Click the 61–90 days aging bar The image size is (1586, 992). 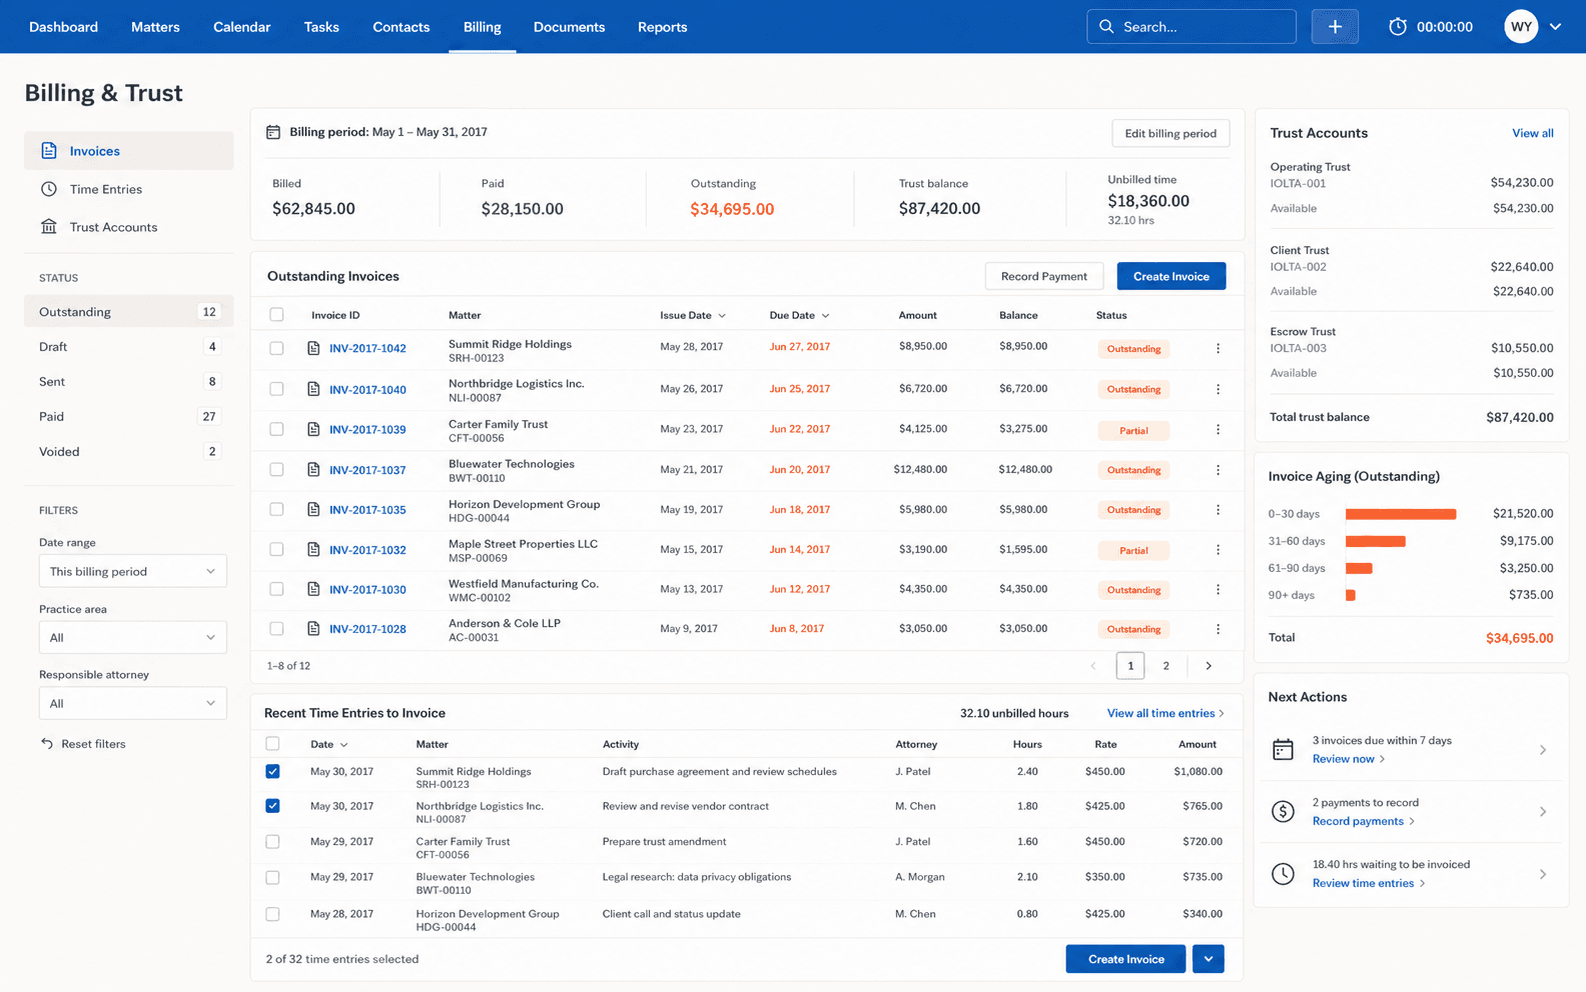point(1358,568)
